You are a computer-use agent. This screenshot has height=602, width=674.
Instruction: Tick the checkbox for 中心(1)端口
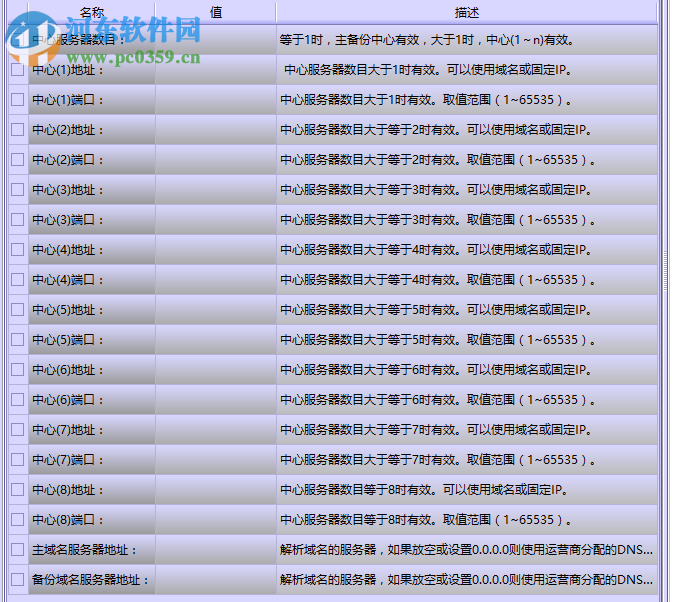[18, 100]
